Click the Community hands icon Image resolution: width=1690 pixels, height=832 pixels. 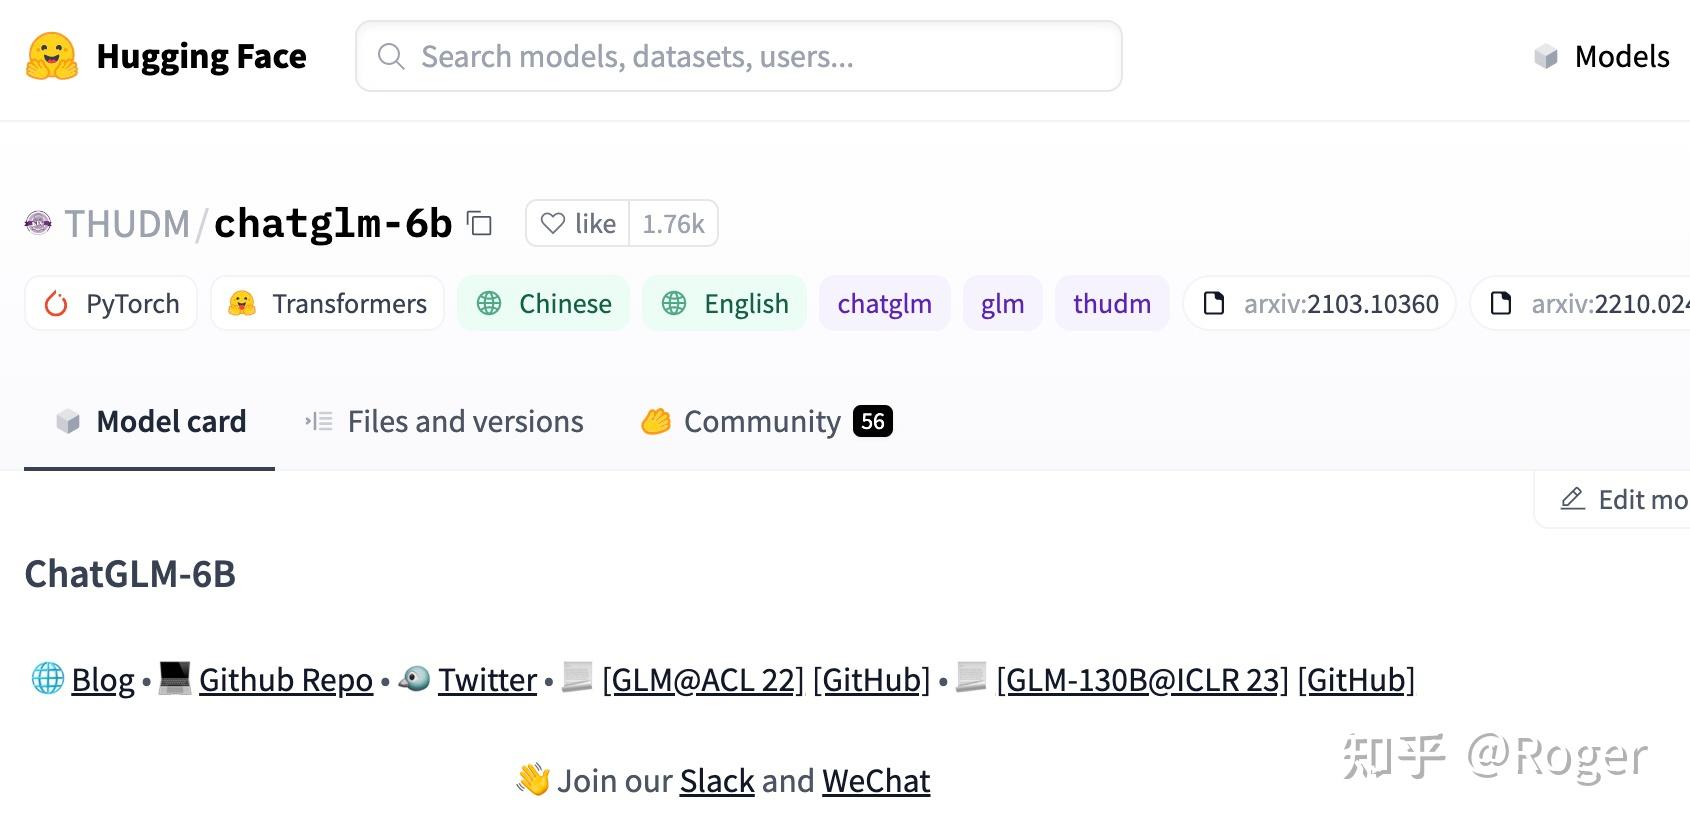656,422
